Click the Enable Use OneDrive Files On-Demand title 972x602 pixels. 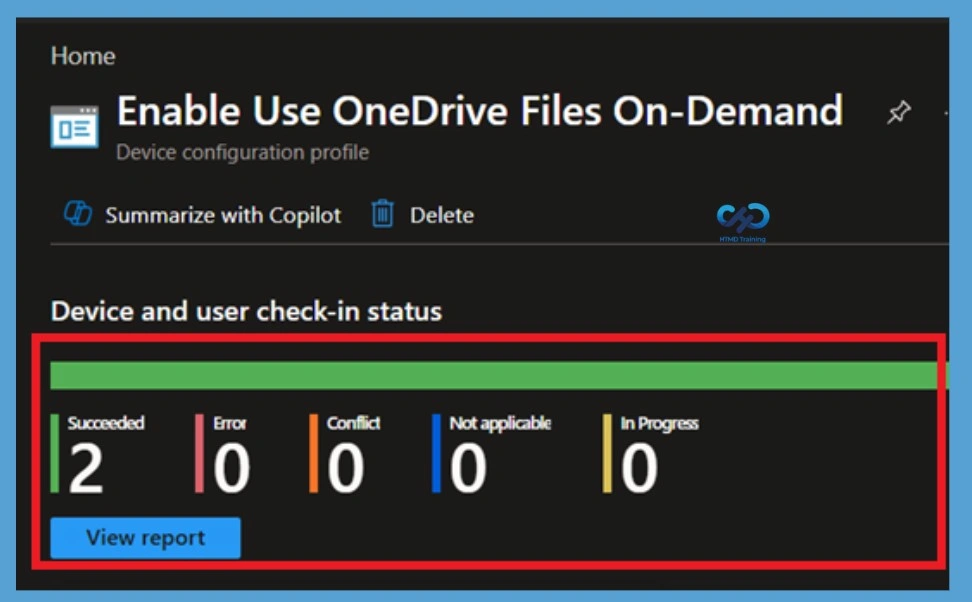coord(480,112)
